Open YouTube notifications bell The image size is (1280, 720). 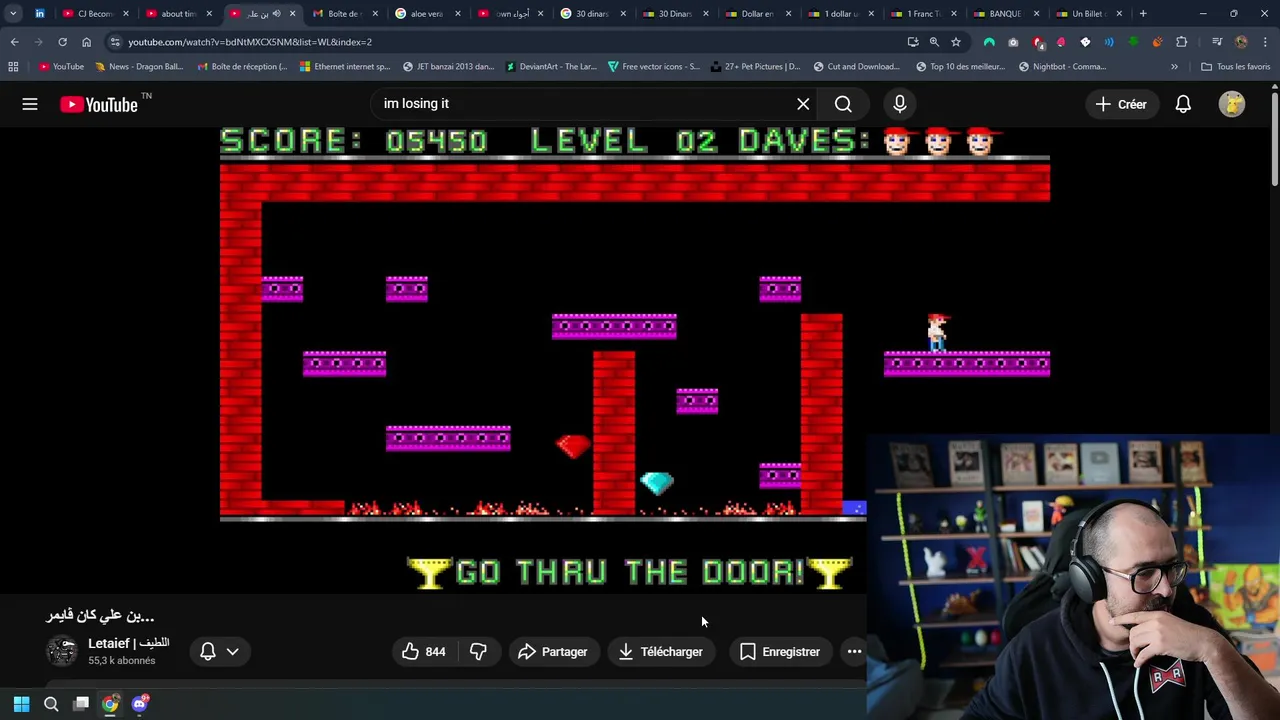click(1183, 104)
